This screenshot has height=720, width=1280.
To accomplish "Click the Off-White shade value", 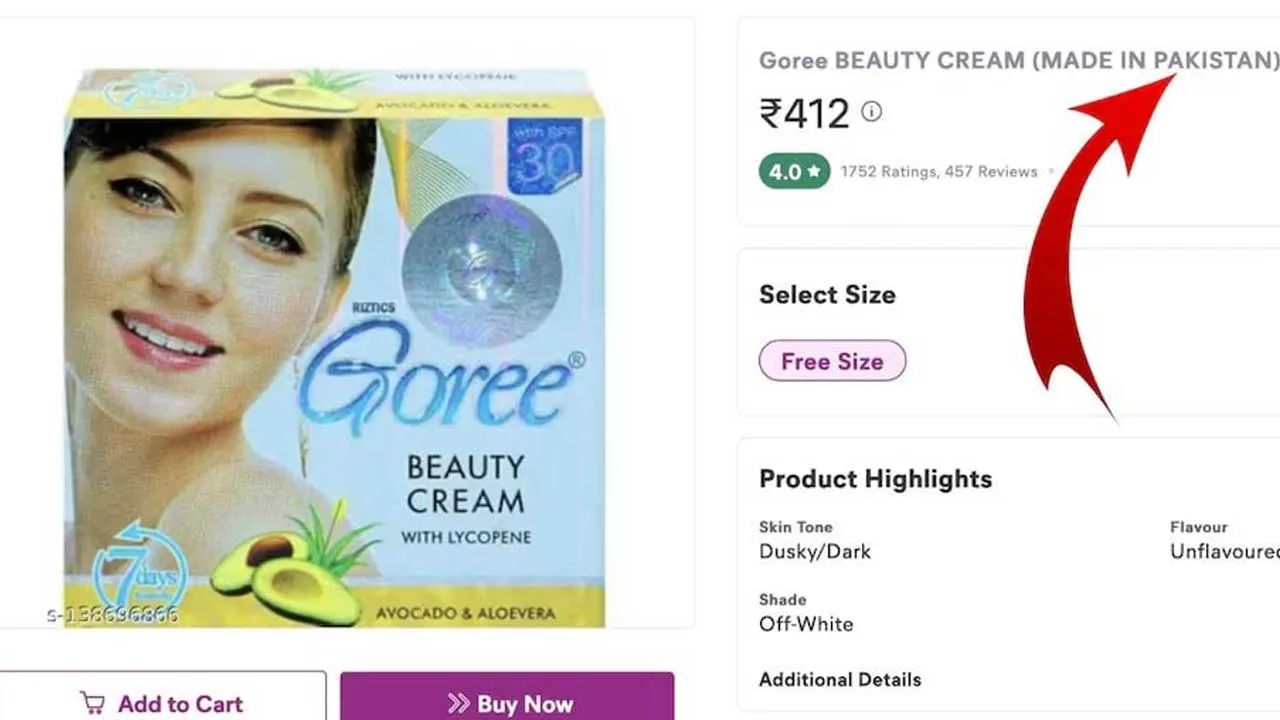I will click(806, 624).
